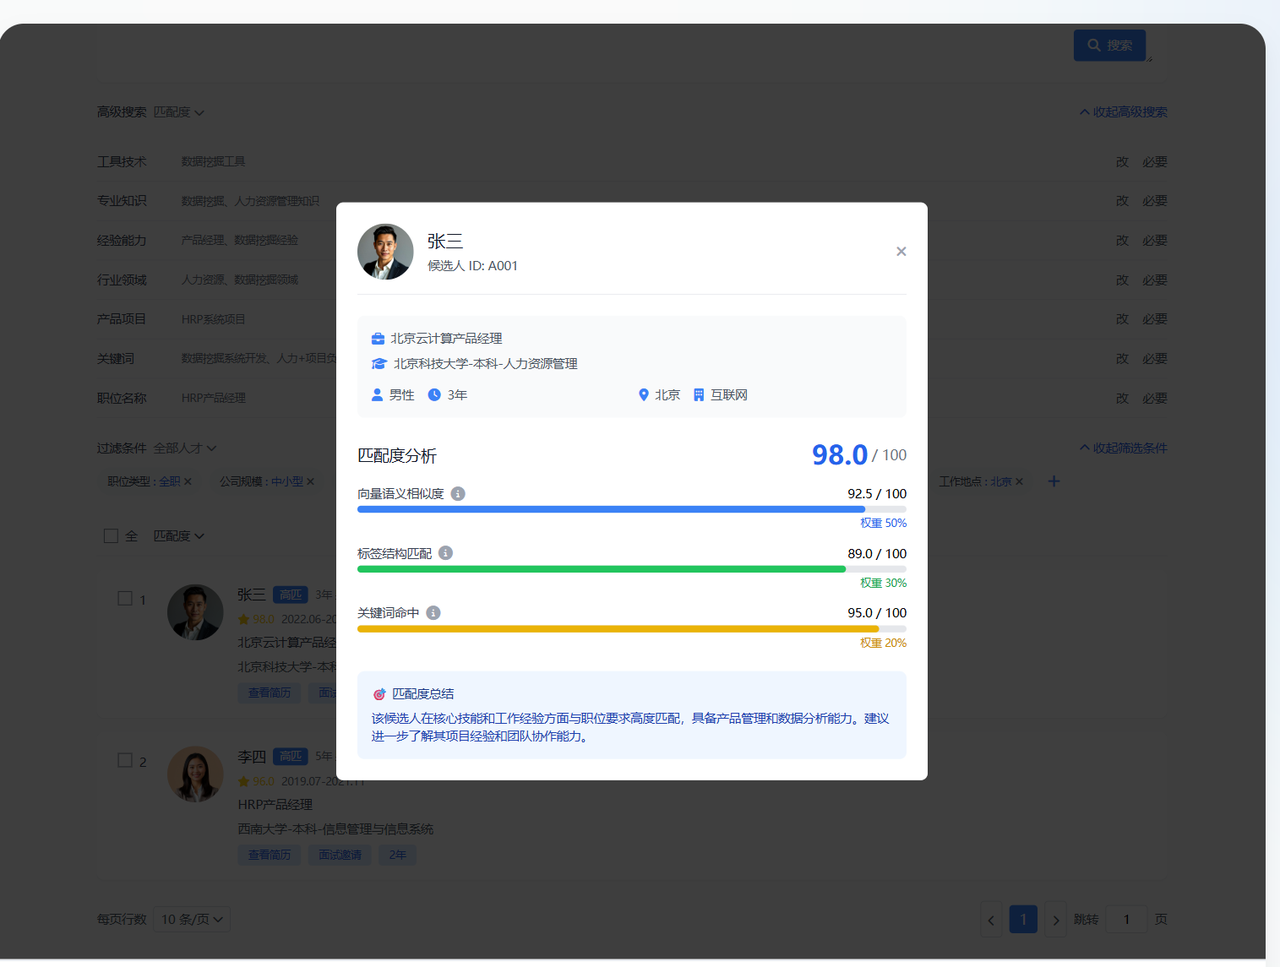This screenshot has width=1280, height=967.
Task: Remove the 公司规模 中小型 filter tag
Action: click(x=310, y=482)
